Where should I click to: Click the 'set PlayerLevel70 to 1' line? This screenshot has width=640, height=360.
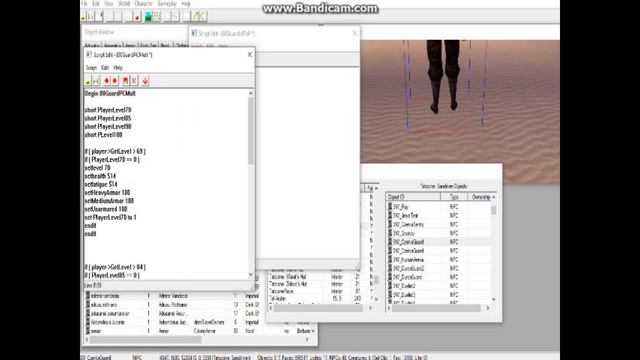[x=111, y=218]
